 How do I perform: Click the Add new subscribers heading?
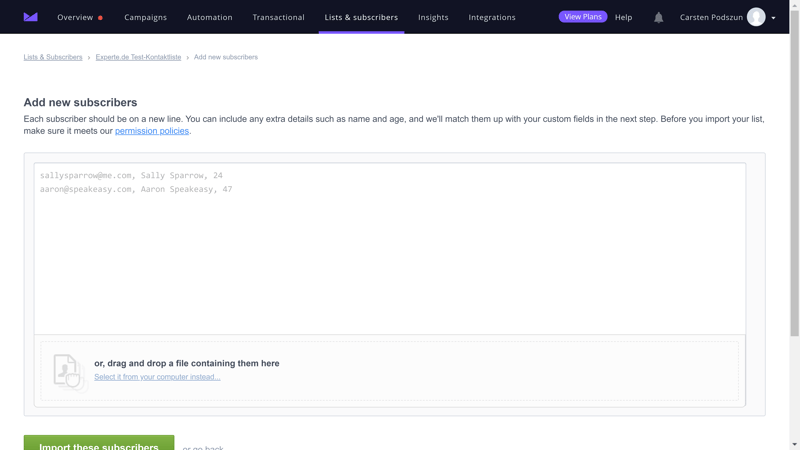click(x=81, y=103)
